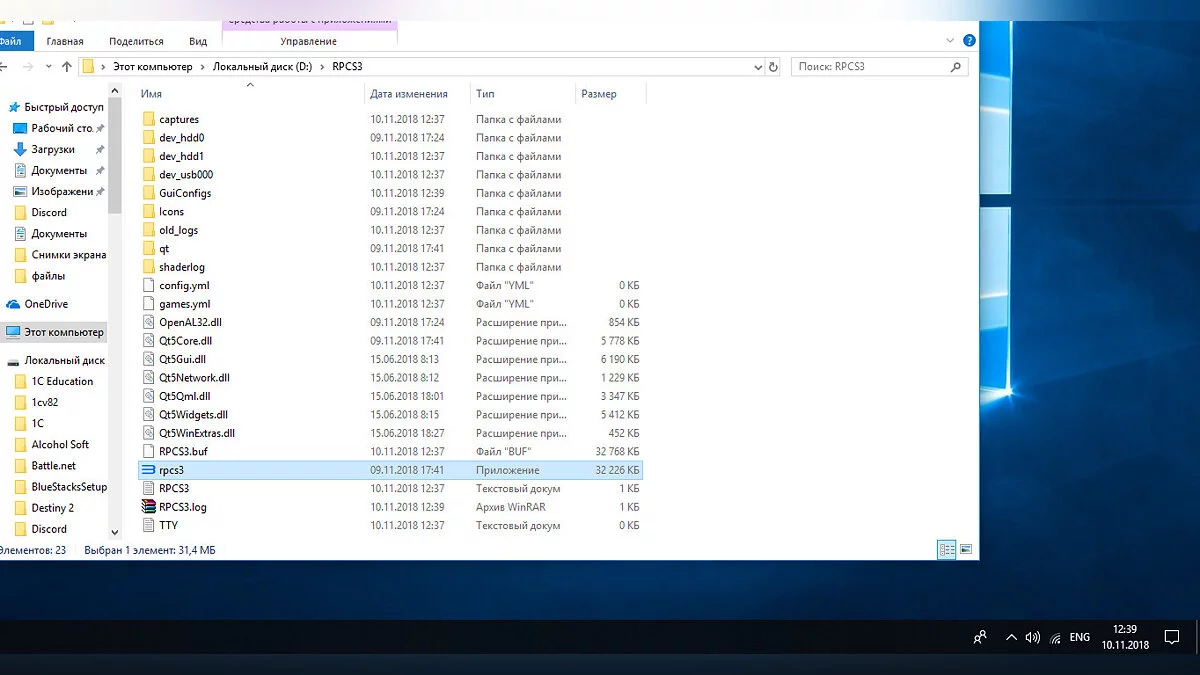Click the OneDrive cloud icon in sidebar
This screenshot has height=675, width=1200.
coord(14,304)
